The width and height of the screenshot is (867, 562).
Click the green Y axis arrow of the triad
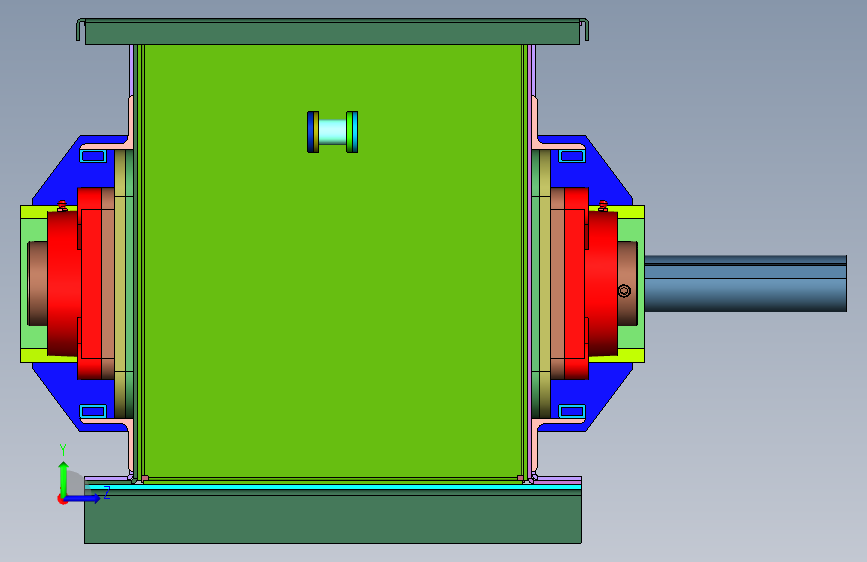click(64, 479)
